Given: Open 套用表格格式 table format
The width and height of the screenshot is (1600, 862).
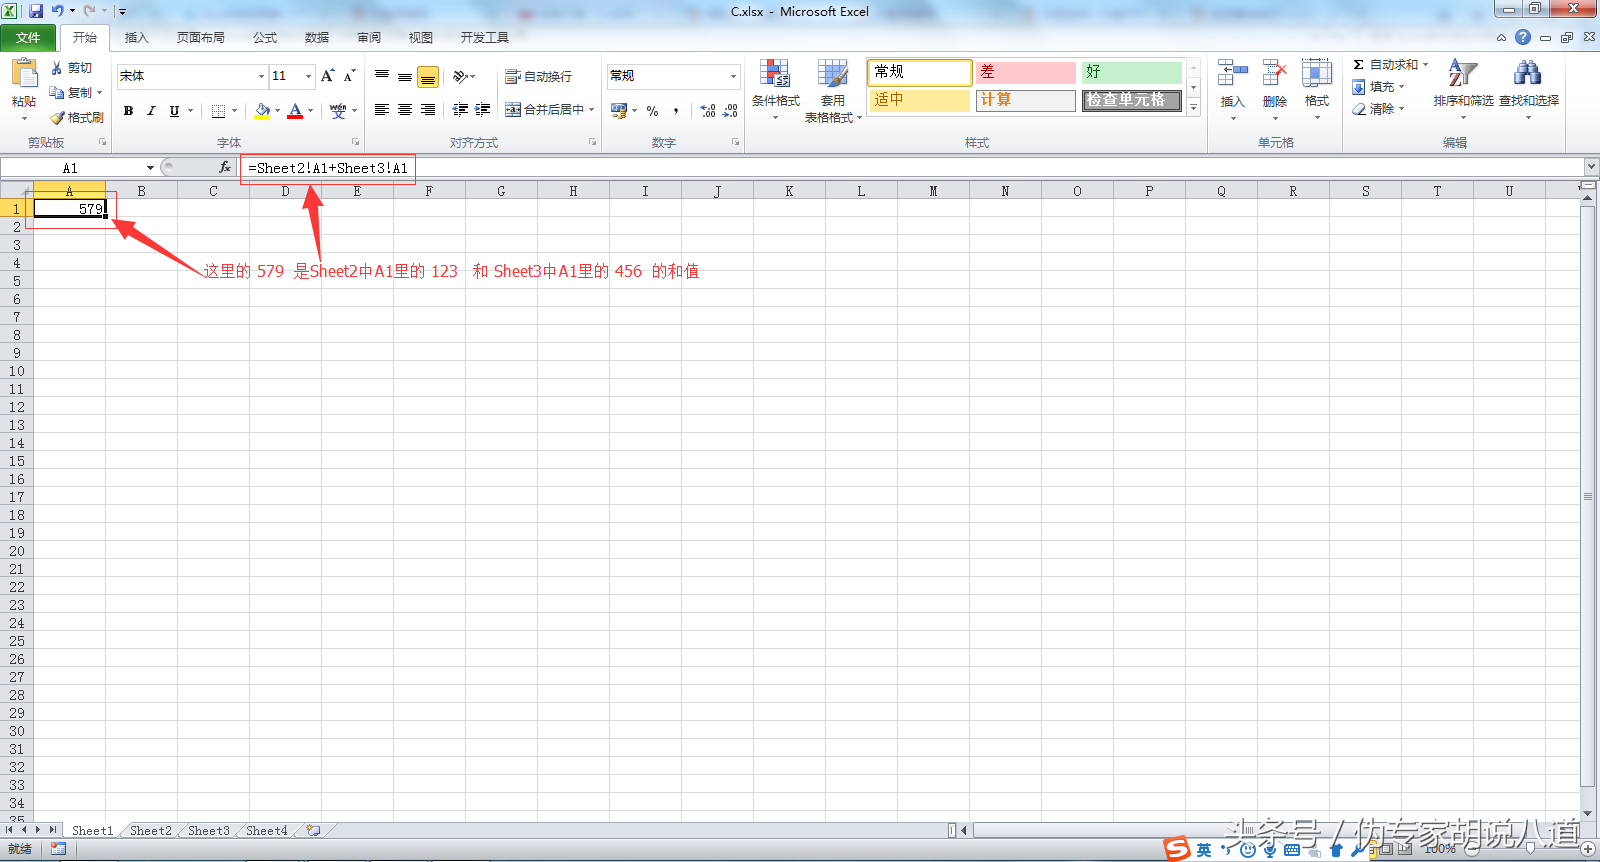Looking at the screenshot, I should click(x=833, y=91).
